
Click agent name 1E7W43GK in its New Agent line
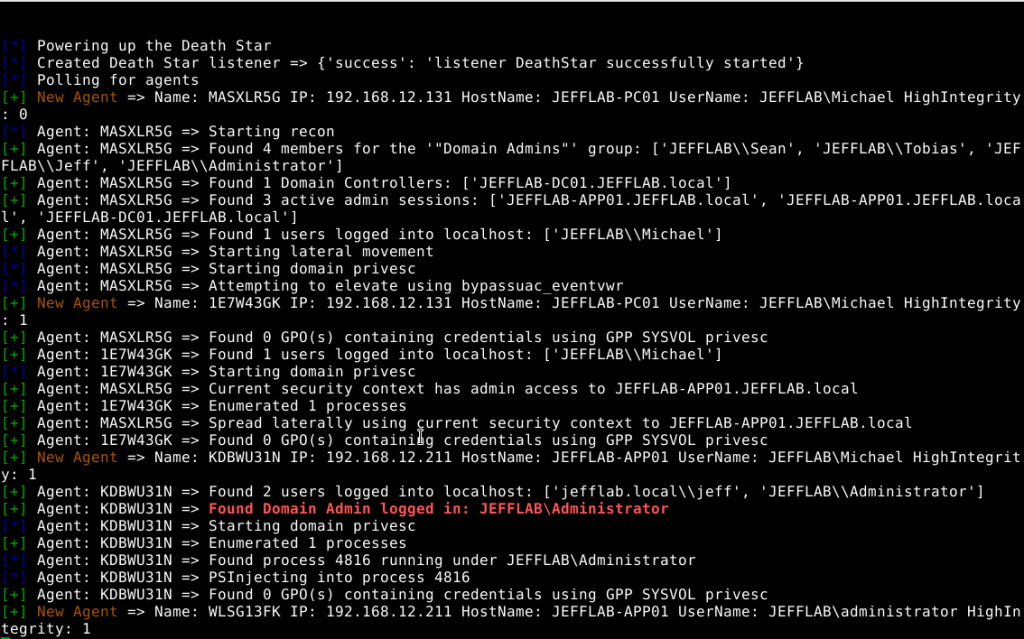tap(244, 303)
